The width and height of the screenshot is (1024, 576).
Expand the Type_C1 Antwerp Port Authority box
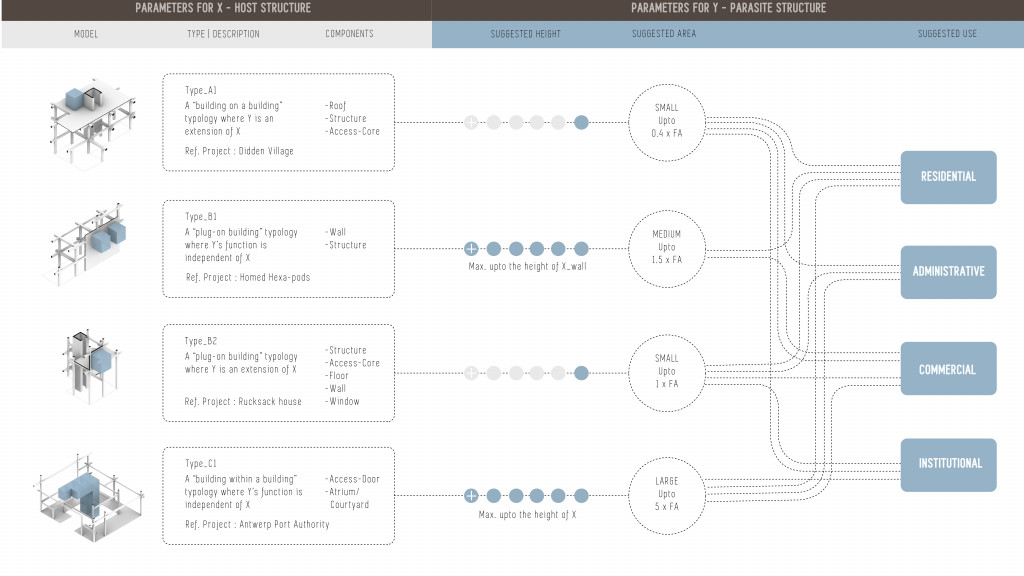click(x=278, y=495)
